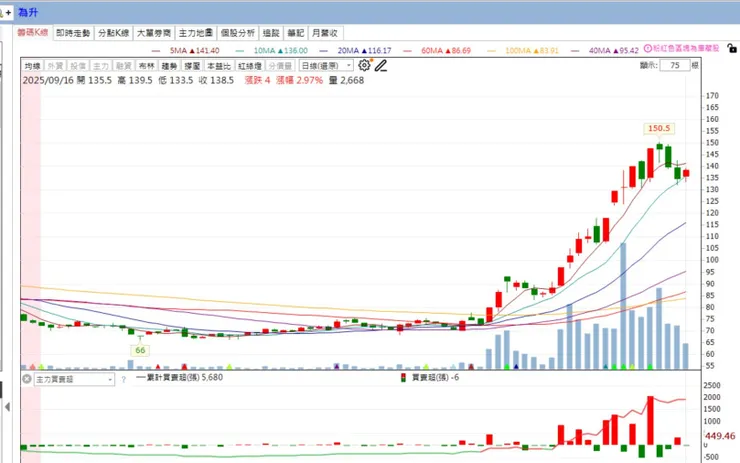Image resolution: width=740 pixels, height=463 pixels.
Task: Click the pink 粉紅色區塊為庫藏股 note
Action: [x=686, y=48]
